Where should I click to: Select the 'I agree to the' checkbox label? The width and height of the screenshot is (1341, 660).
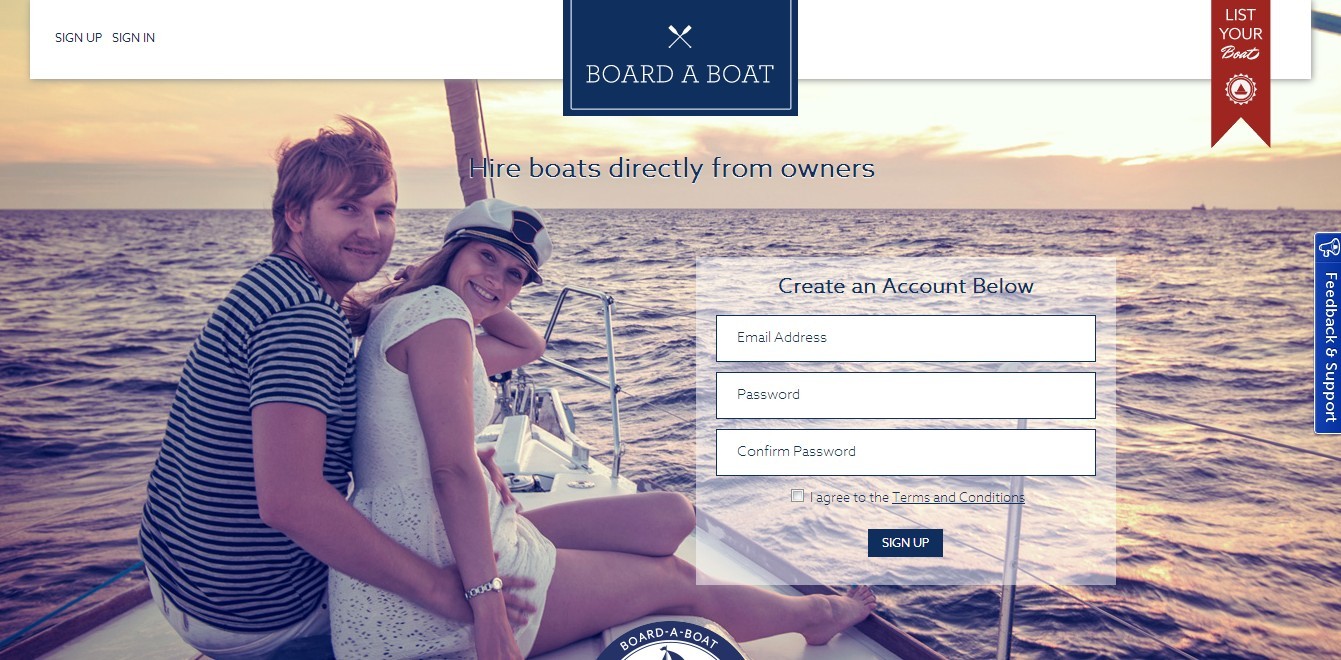[849, 497]
